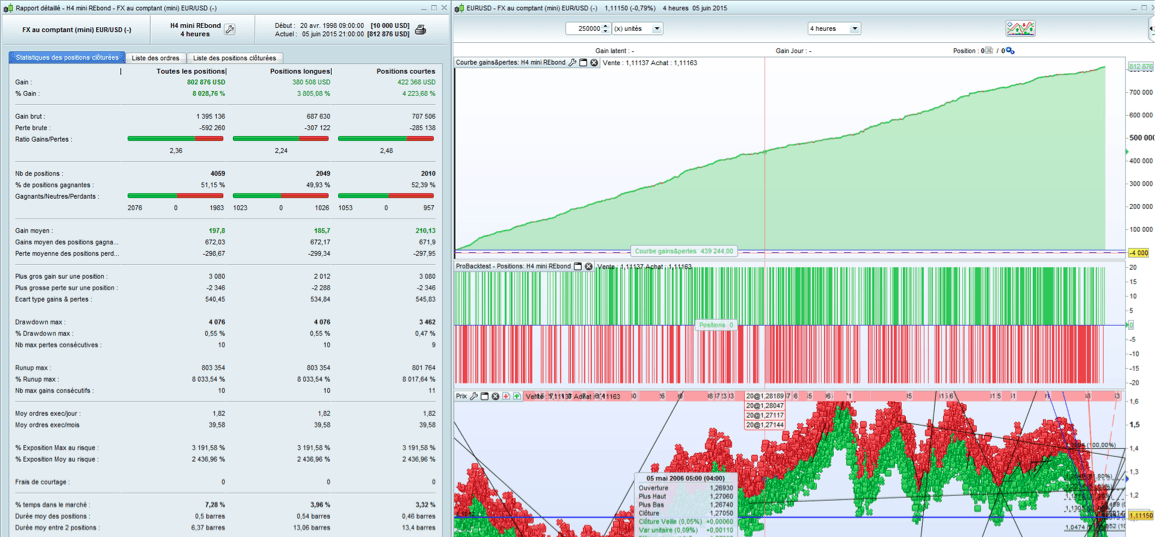Remove the Prix panel with X icon
1162x537 pixels.
tap(495, 396)
